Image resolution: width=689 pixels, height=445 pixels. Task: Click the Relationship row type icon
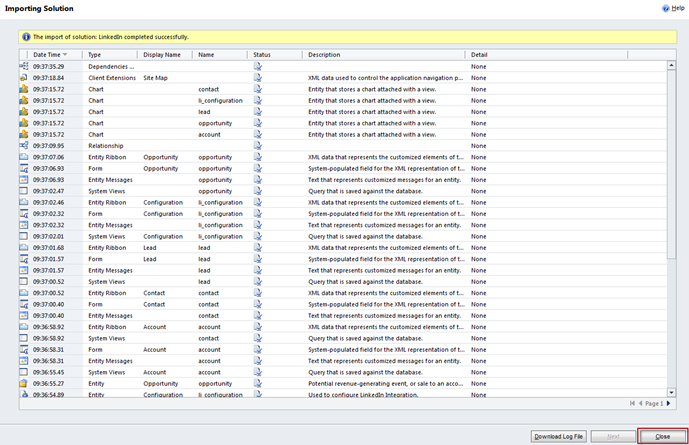24,146
